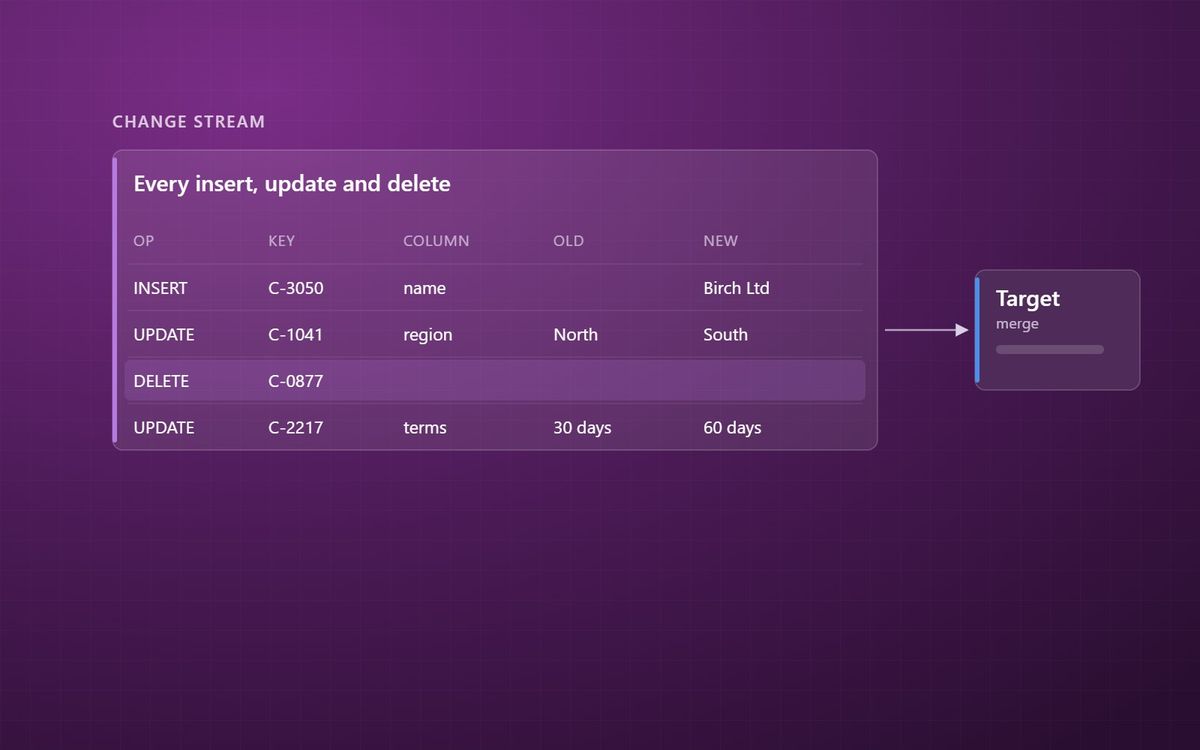
Task: Select key C-3050
Action: [296, 288]
